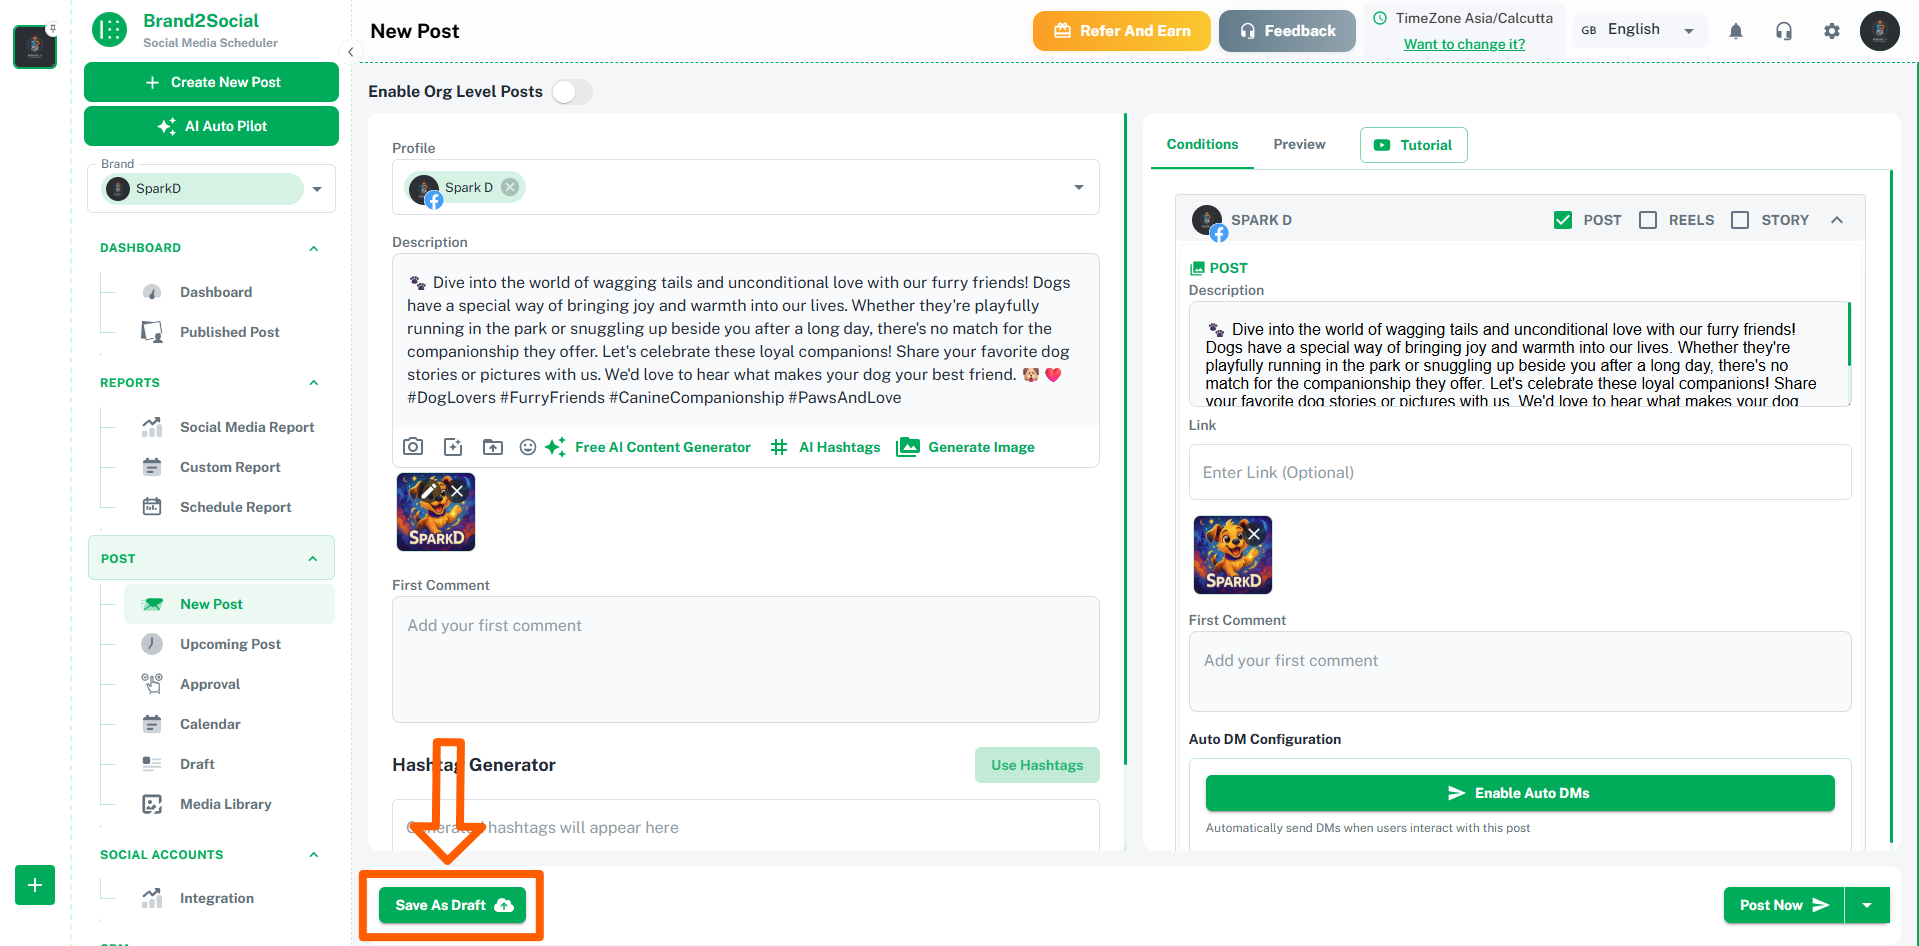Click the Save As Draft button
Screen dimensions: 1919x946
pos(452,905)
